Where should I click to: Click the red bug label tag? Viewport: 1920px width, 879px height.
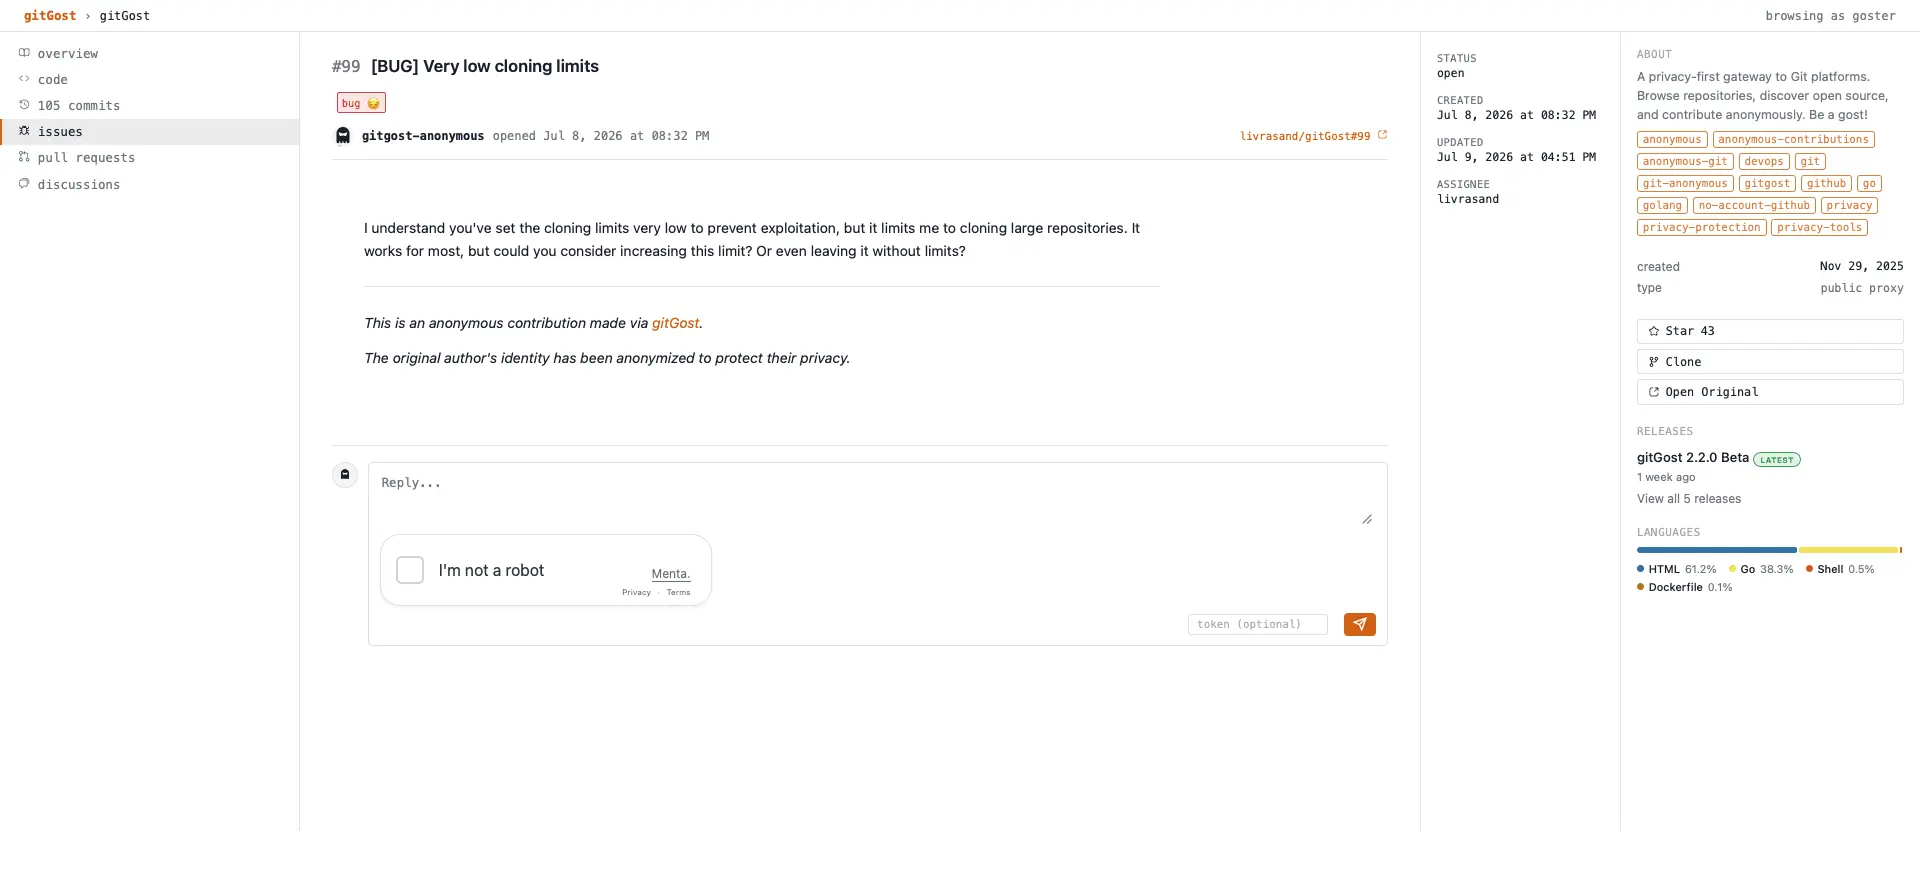click(361, 103)
